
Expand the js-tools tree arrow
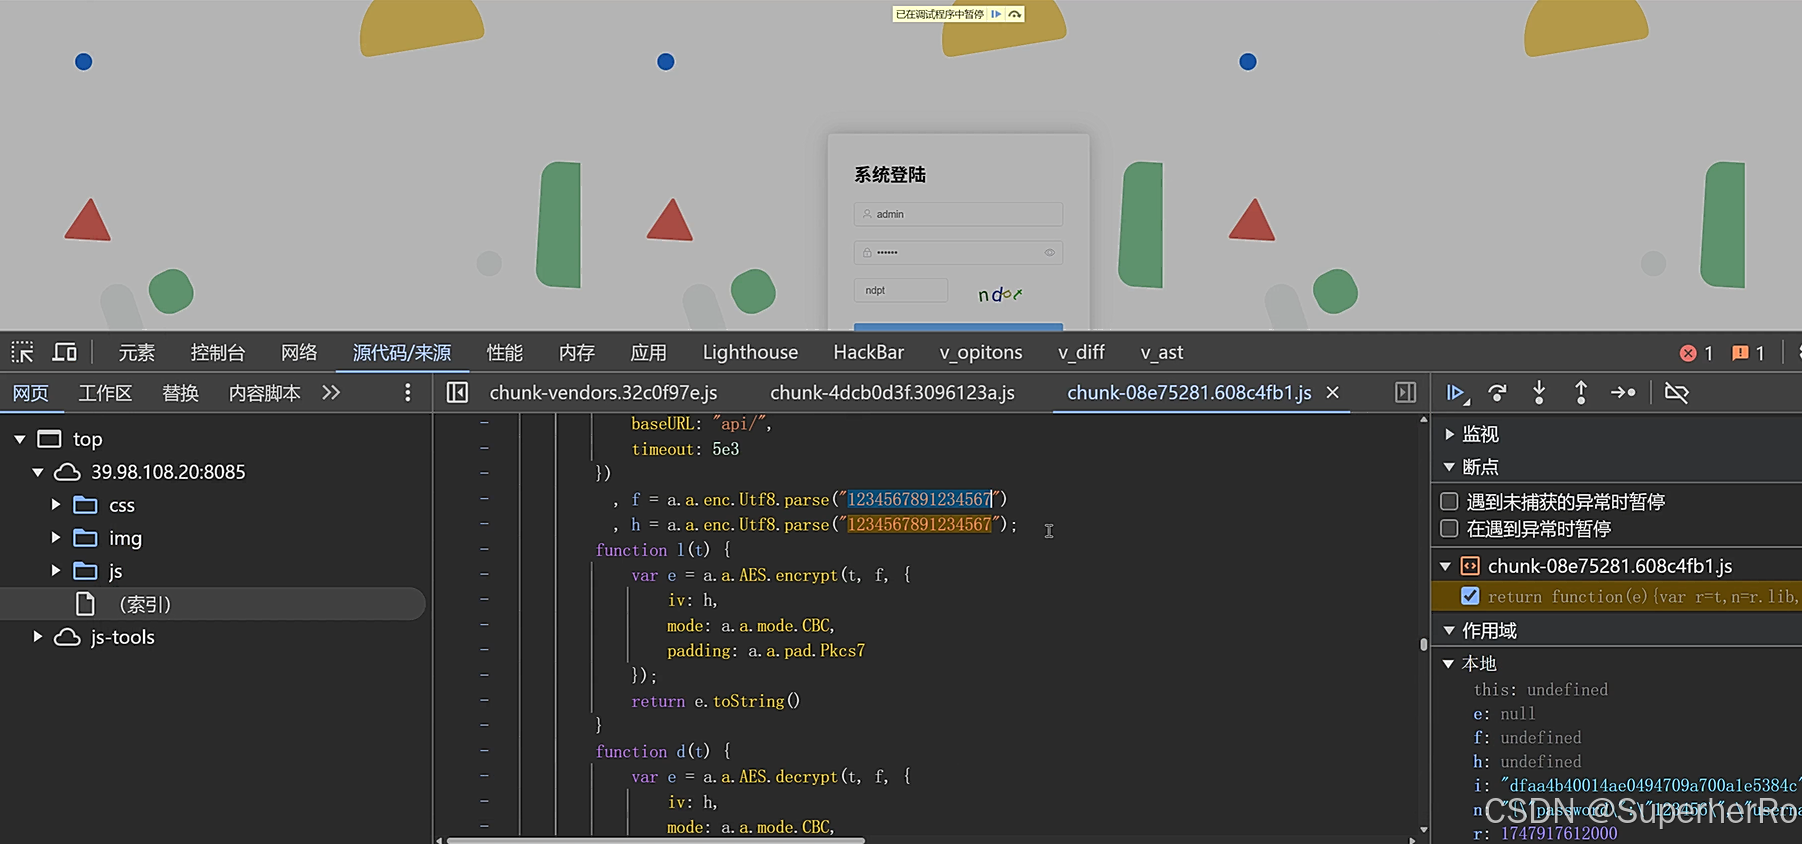38,637
